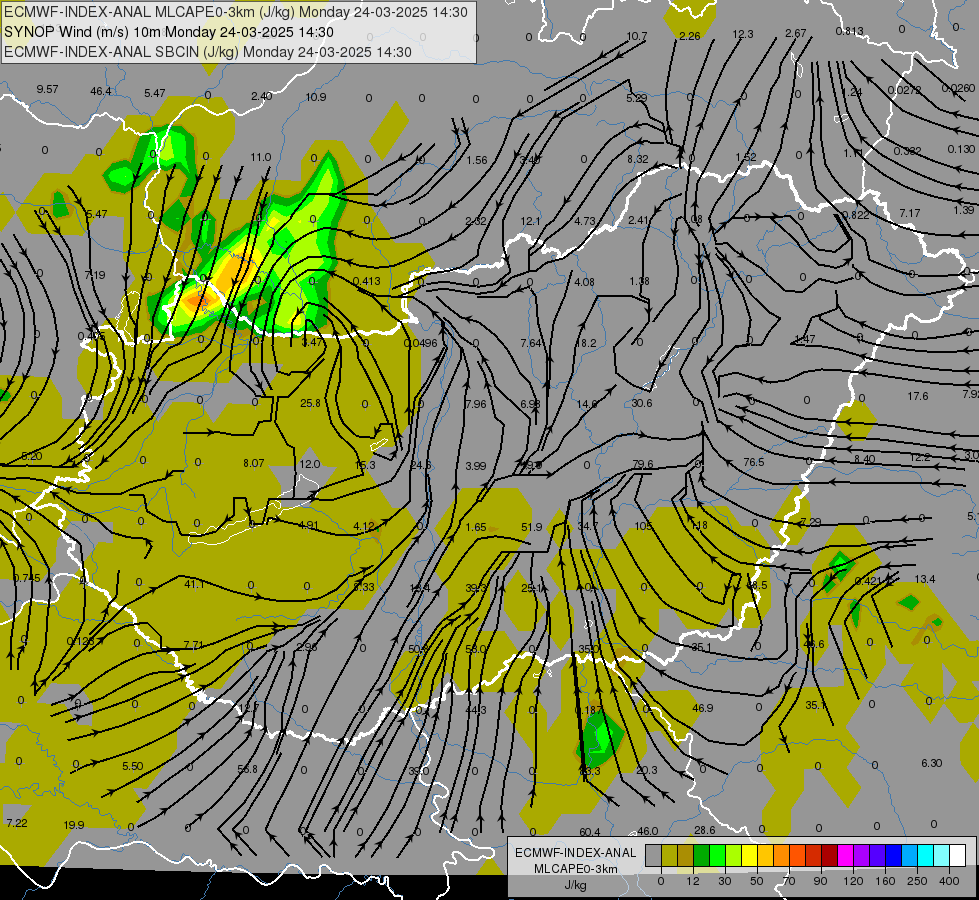Click the J/kg unit label in bottom legend
Image resolution: width=979 pixels, height=900 pixels.
pos(575,886)
